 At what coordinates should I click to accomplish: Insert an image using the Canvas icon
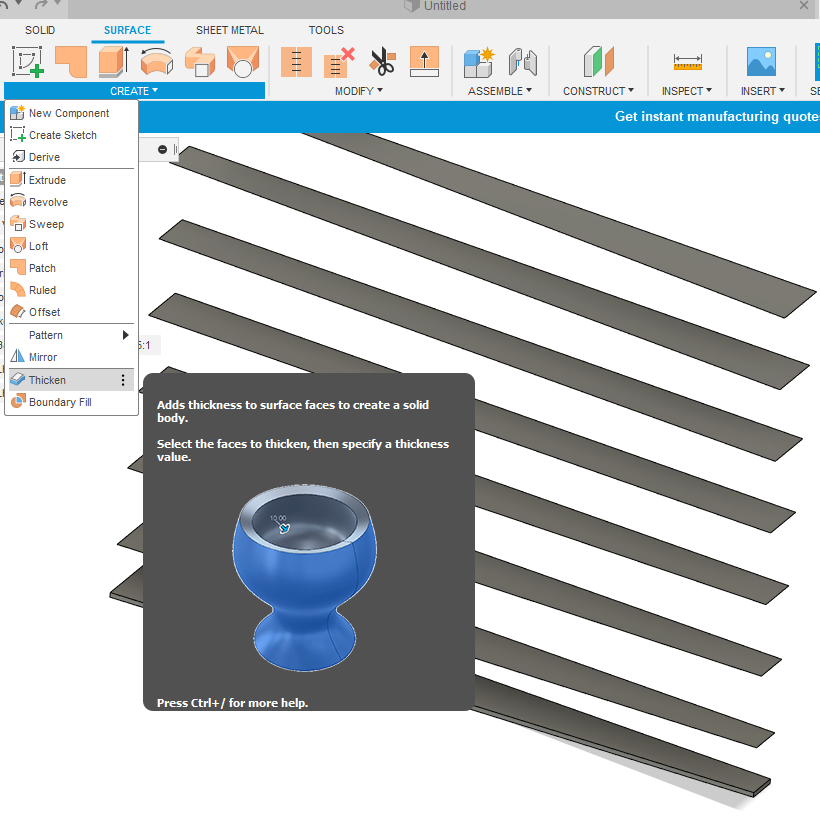[761, 61]
